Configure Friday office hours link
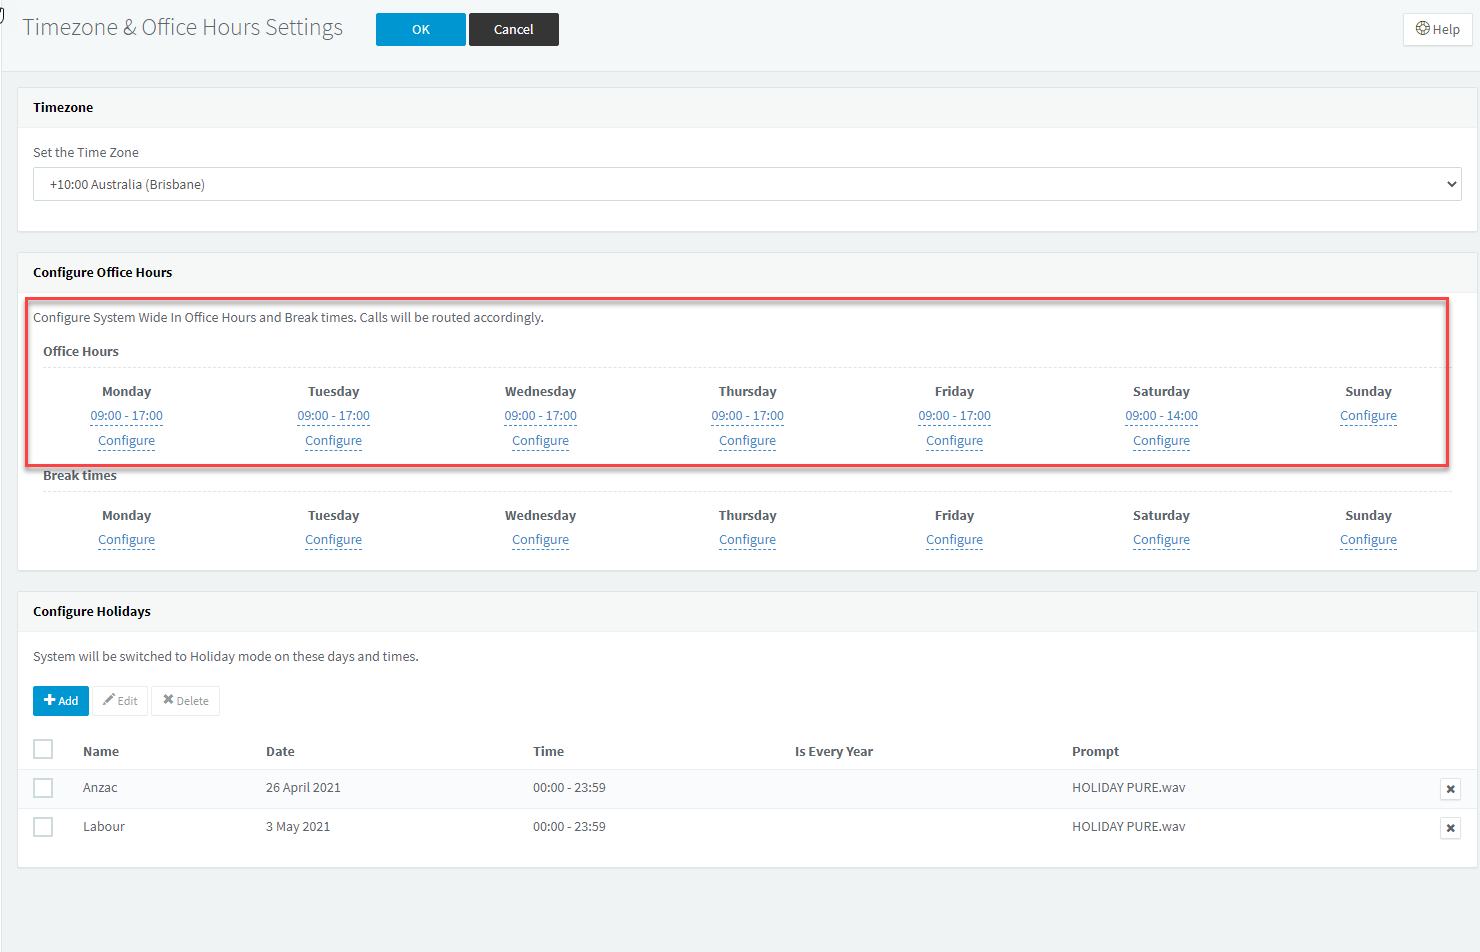The image size is (1480, 952). (955, 441)
